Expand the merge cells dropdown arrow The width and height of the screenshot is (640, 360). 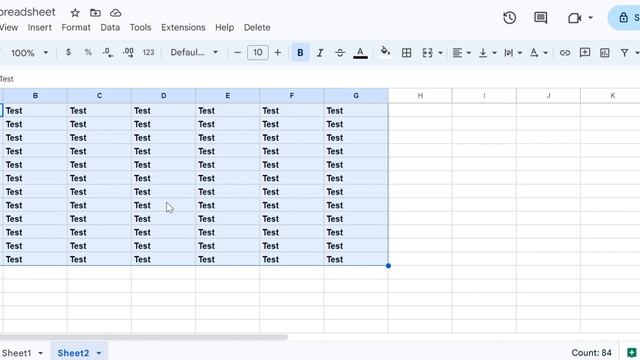pyautogui.click(x=440, y=53)
